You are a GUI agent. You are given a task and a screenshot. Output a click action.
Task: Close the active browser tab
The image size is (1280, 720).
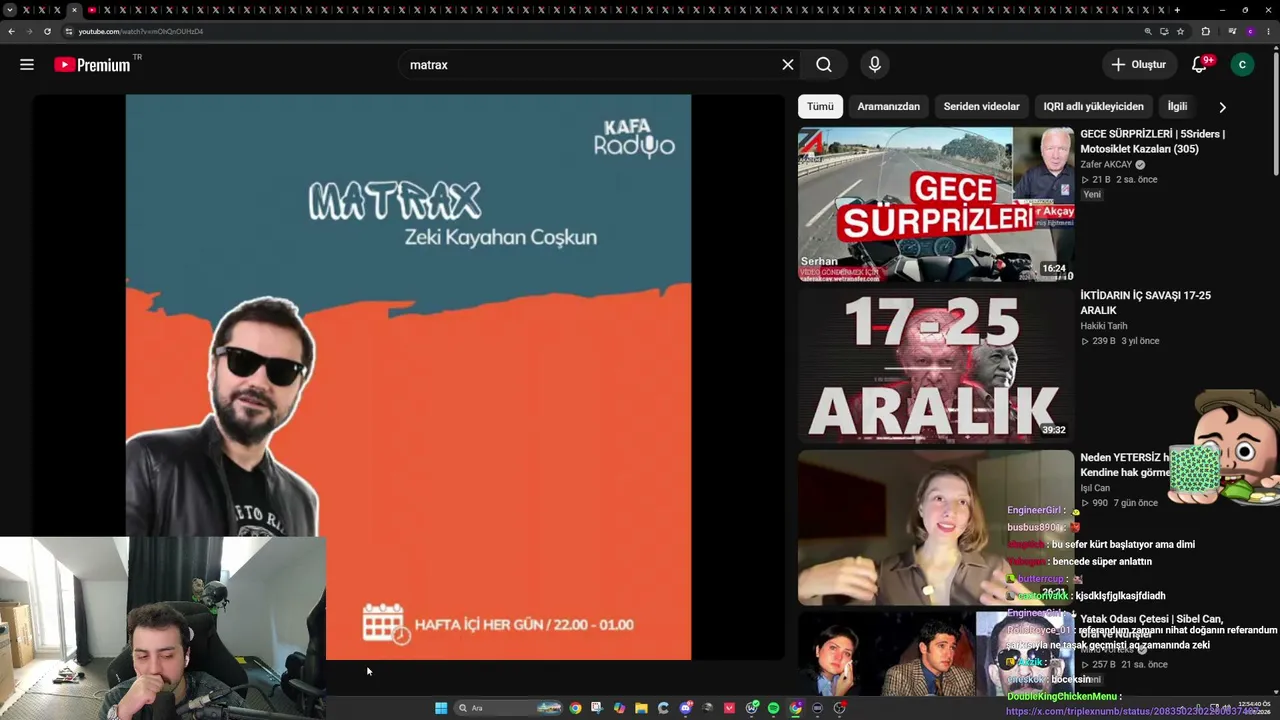pyautogui.click(x=73, y=10)
